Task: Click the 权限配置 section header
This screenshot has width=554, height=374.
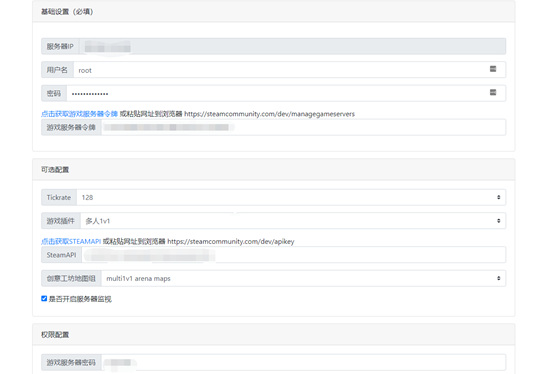Action: point(274,334)
